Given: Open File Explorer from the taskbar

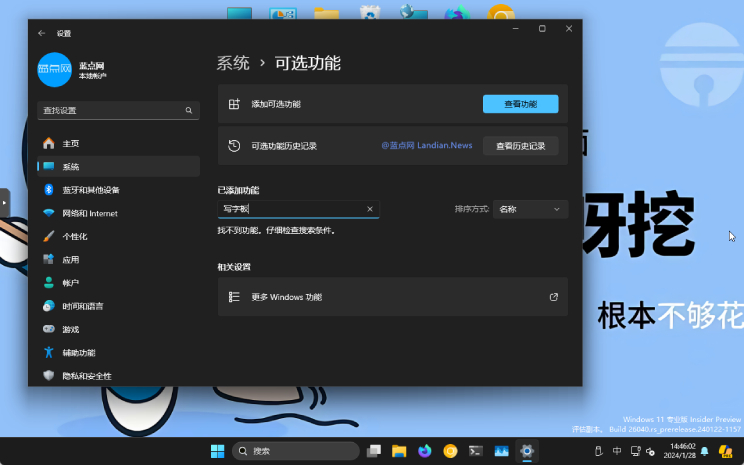Looking at the screenshot, I should click(x=398, y=451).
